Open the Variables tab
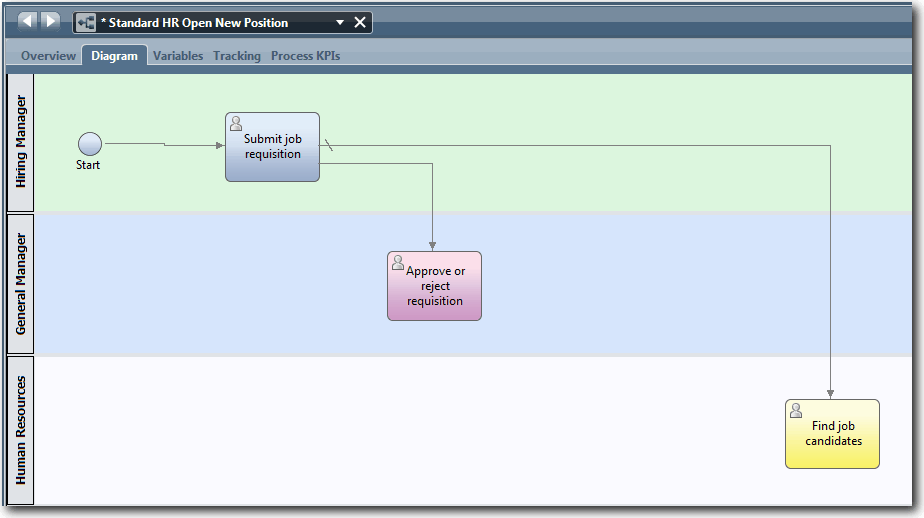The image size is (924, 518). click(x=178, y=56)
